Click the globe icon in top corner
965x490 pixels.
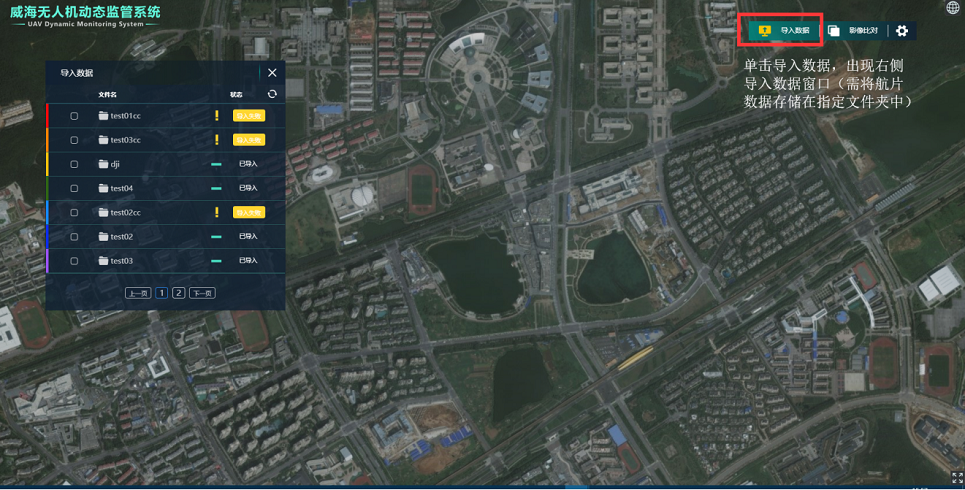(x=952, y=8)
